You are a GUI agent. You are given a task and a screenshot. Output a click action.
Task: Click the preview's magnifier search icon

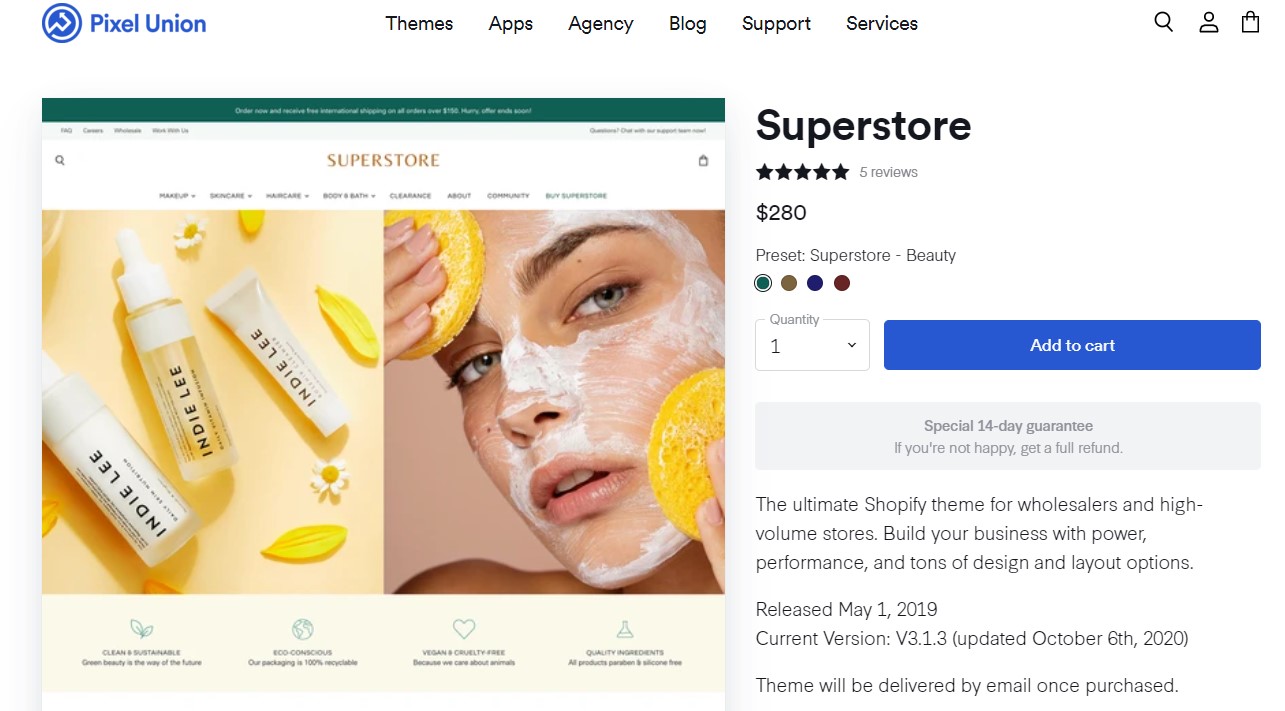[60, 160]
